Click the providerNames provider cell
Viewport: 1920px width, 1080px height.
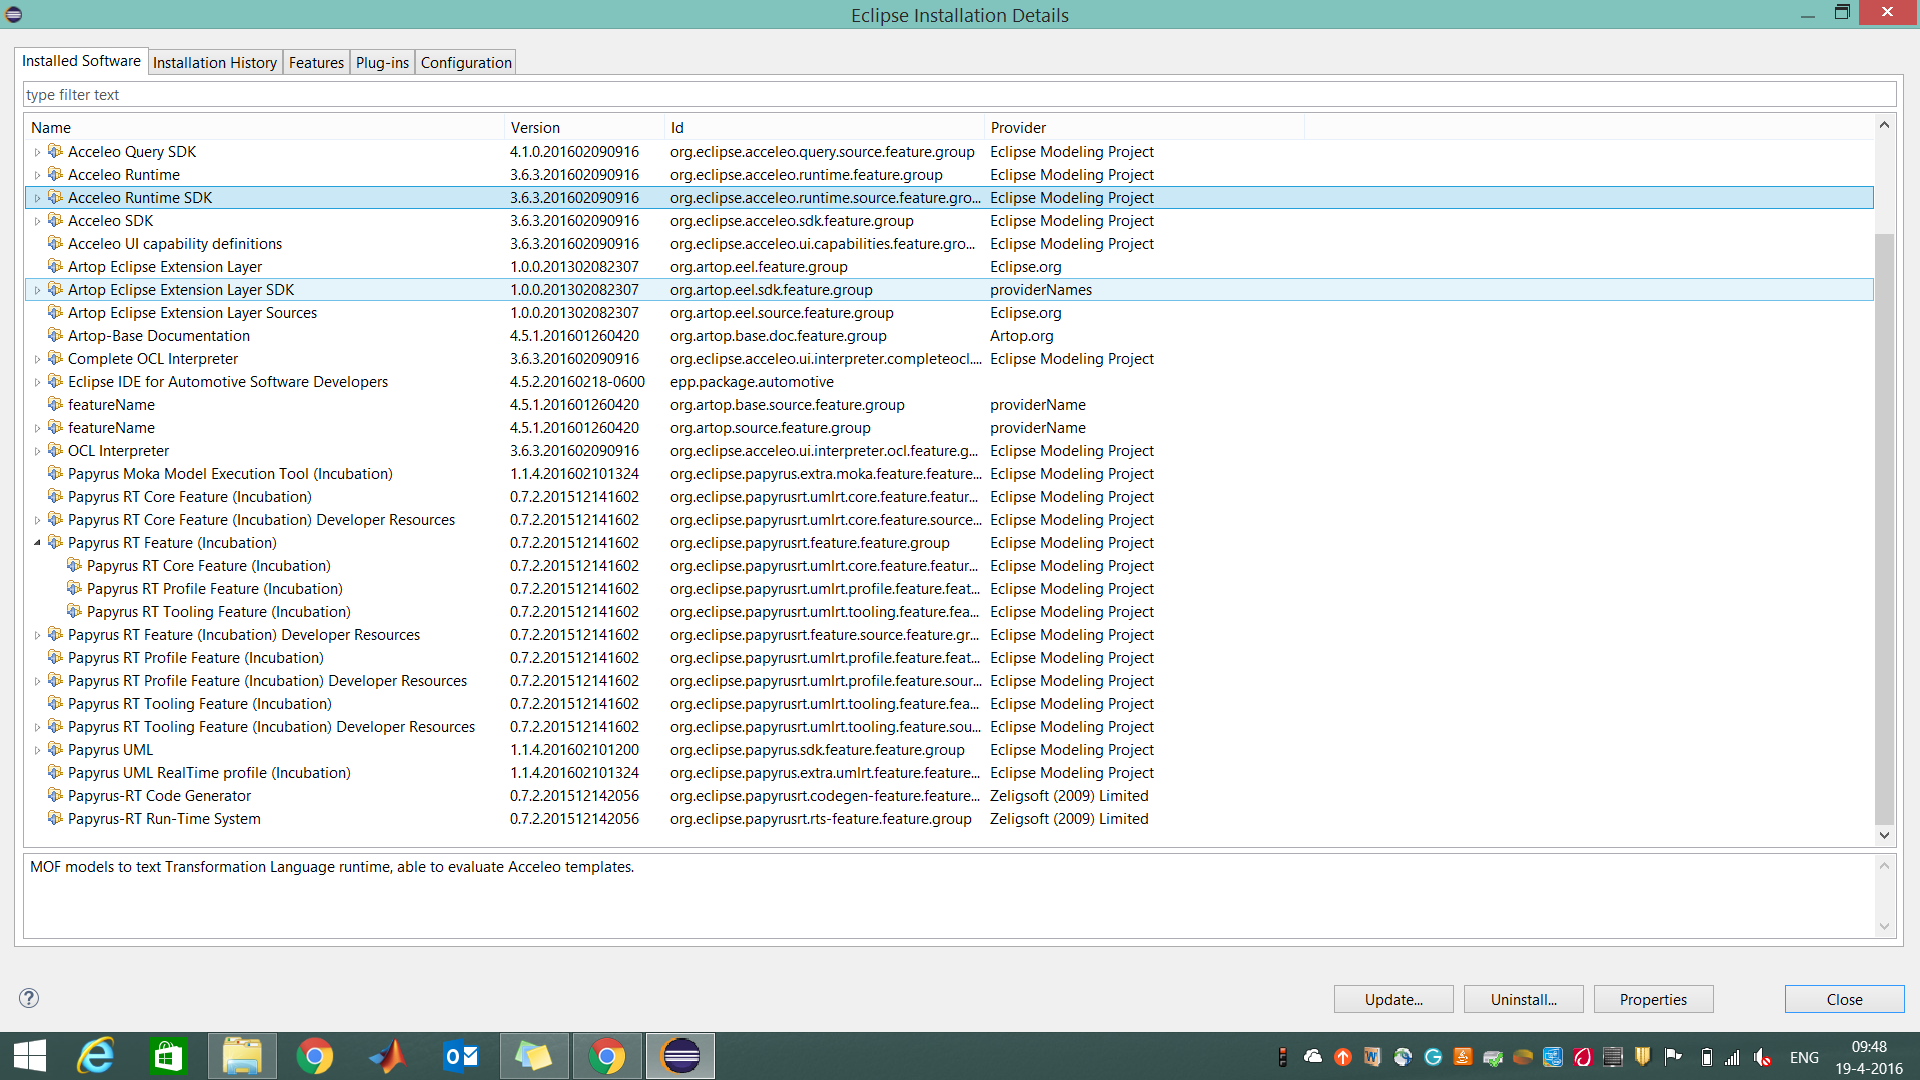(x=1041, y=289)
